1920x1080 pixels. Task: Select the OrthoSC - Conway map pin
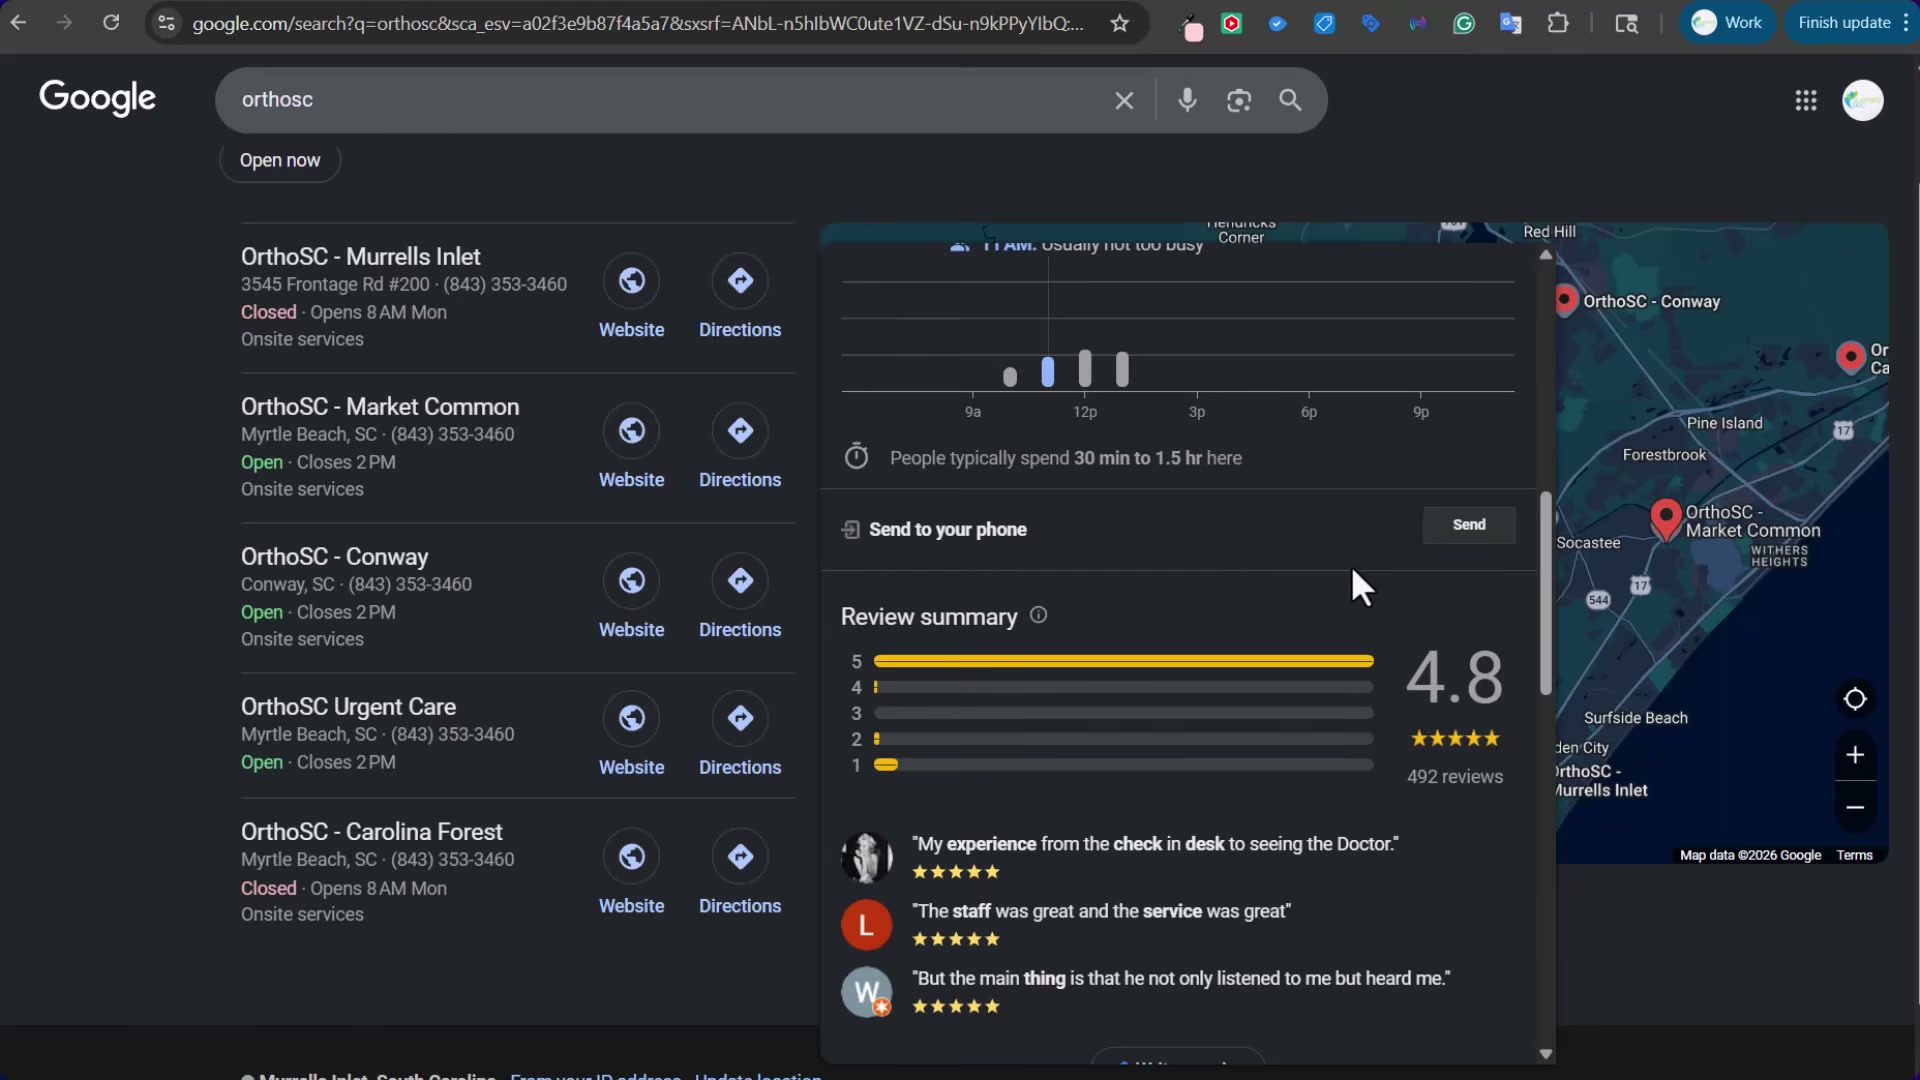(x=1566, y=301)
